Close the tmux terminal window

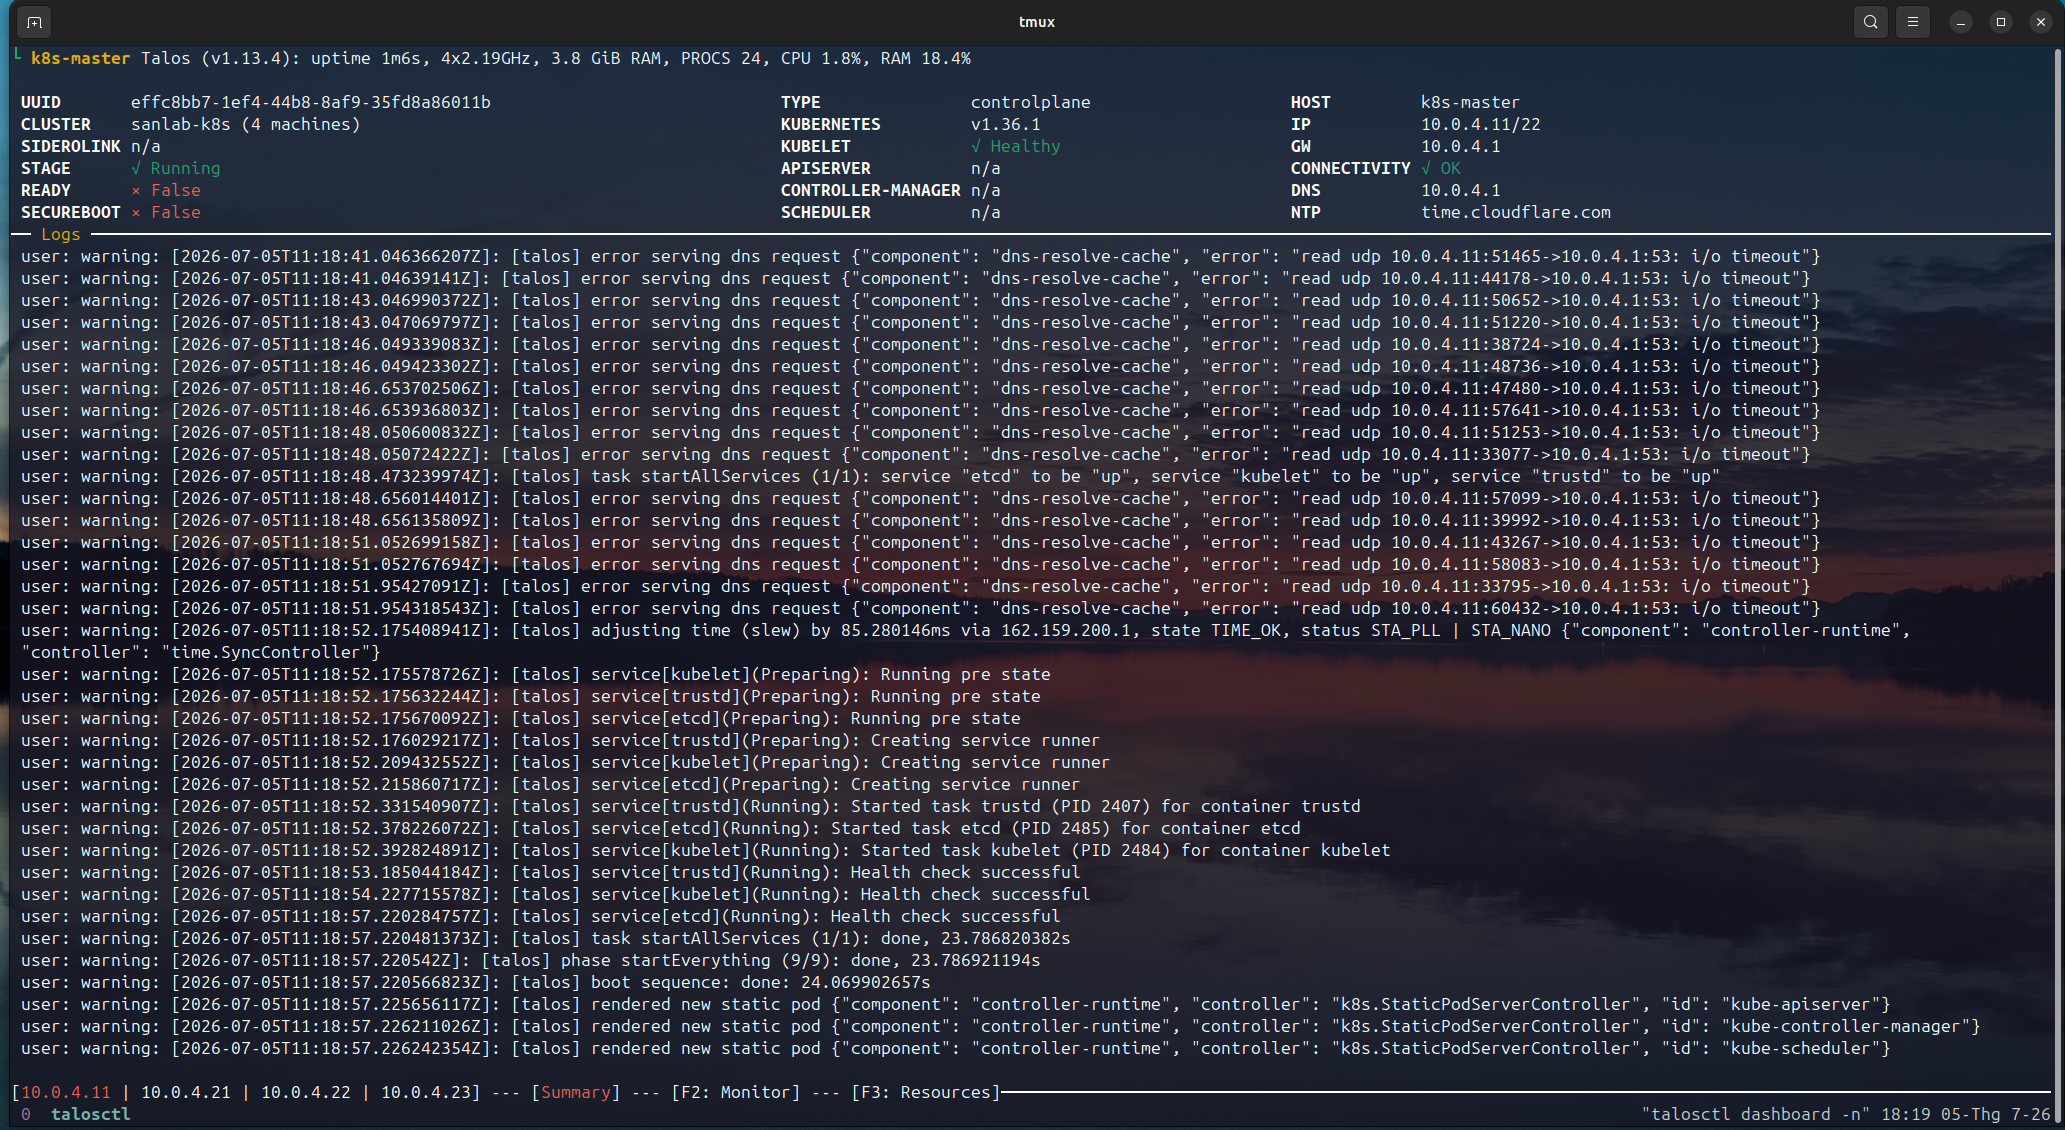point(2041,22)
